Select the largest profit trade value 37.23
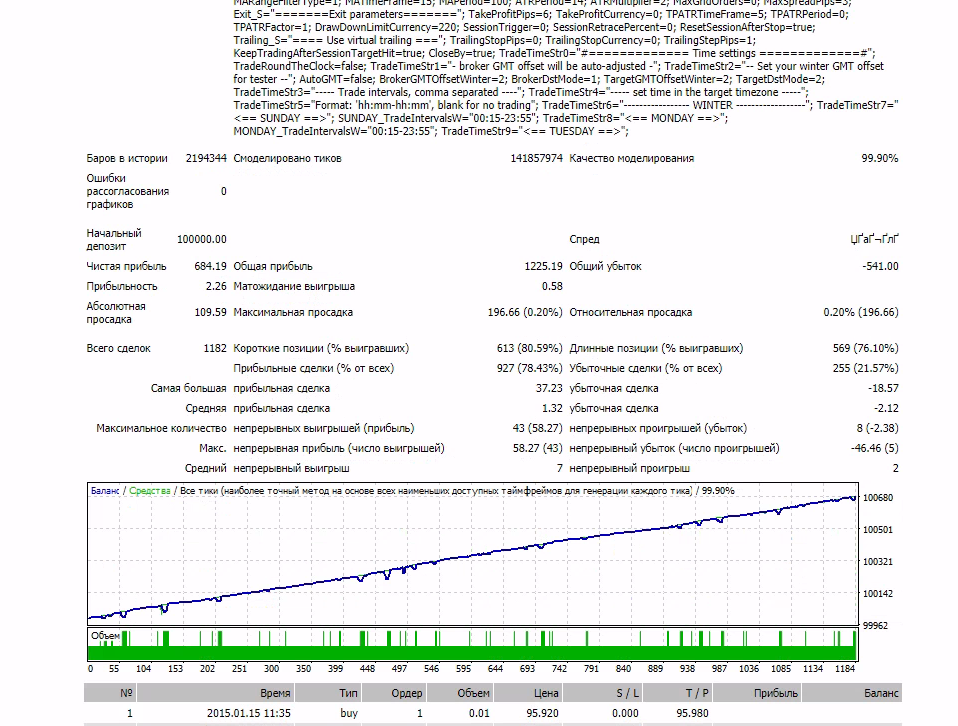958x726 pixels. coord(549,389)
